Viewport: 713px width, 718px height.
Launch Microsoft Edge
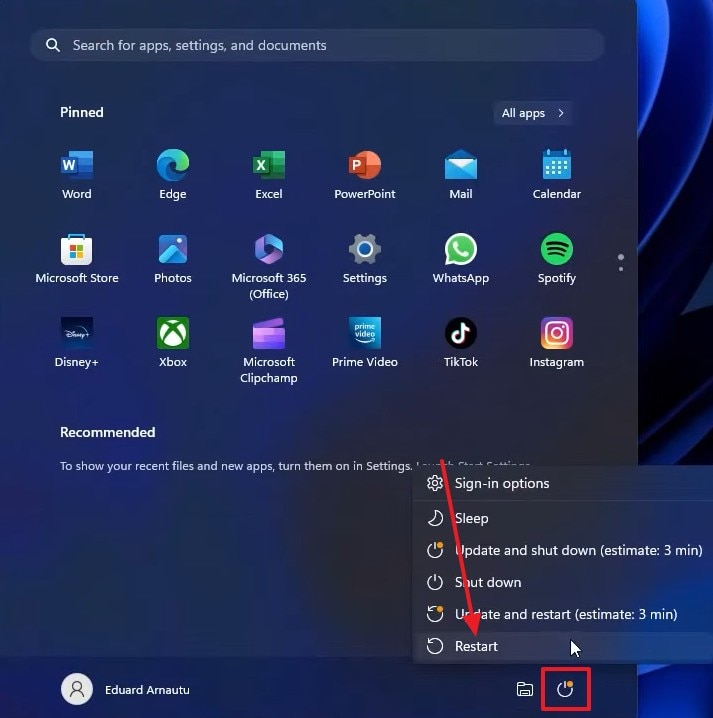[173, 174]
